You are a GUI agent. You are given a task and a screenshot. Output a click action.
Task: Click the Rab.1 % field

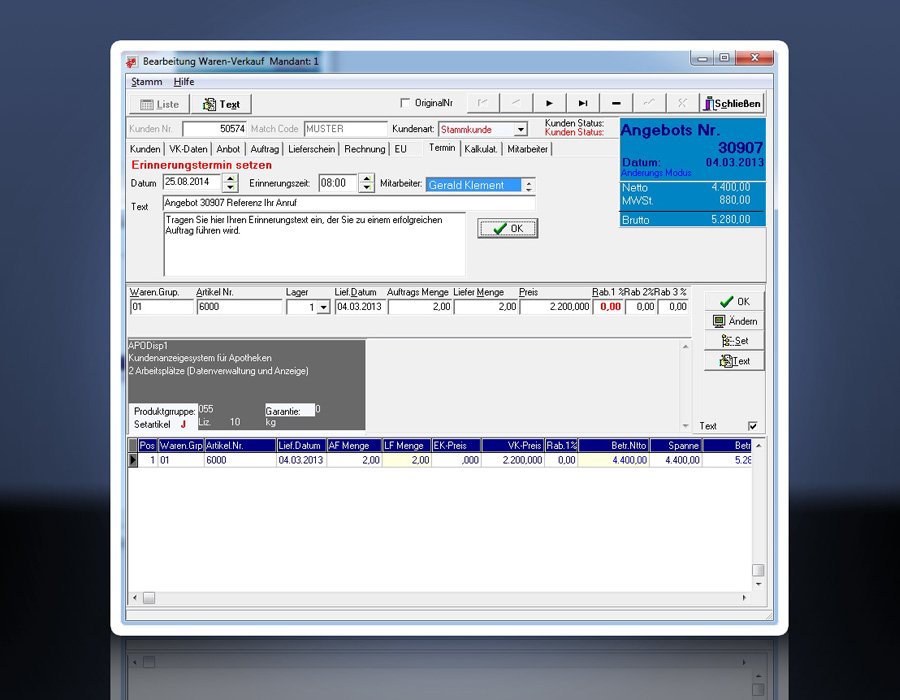click(x=608, y=307)
